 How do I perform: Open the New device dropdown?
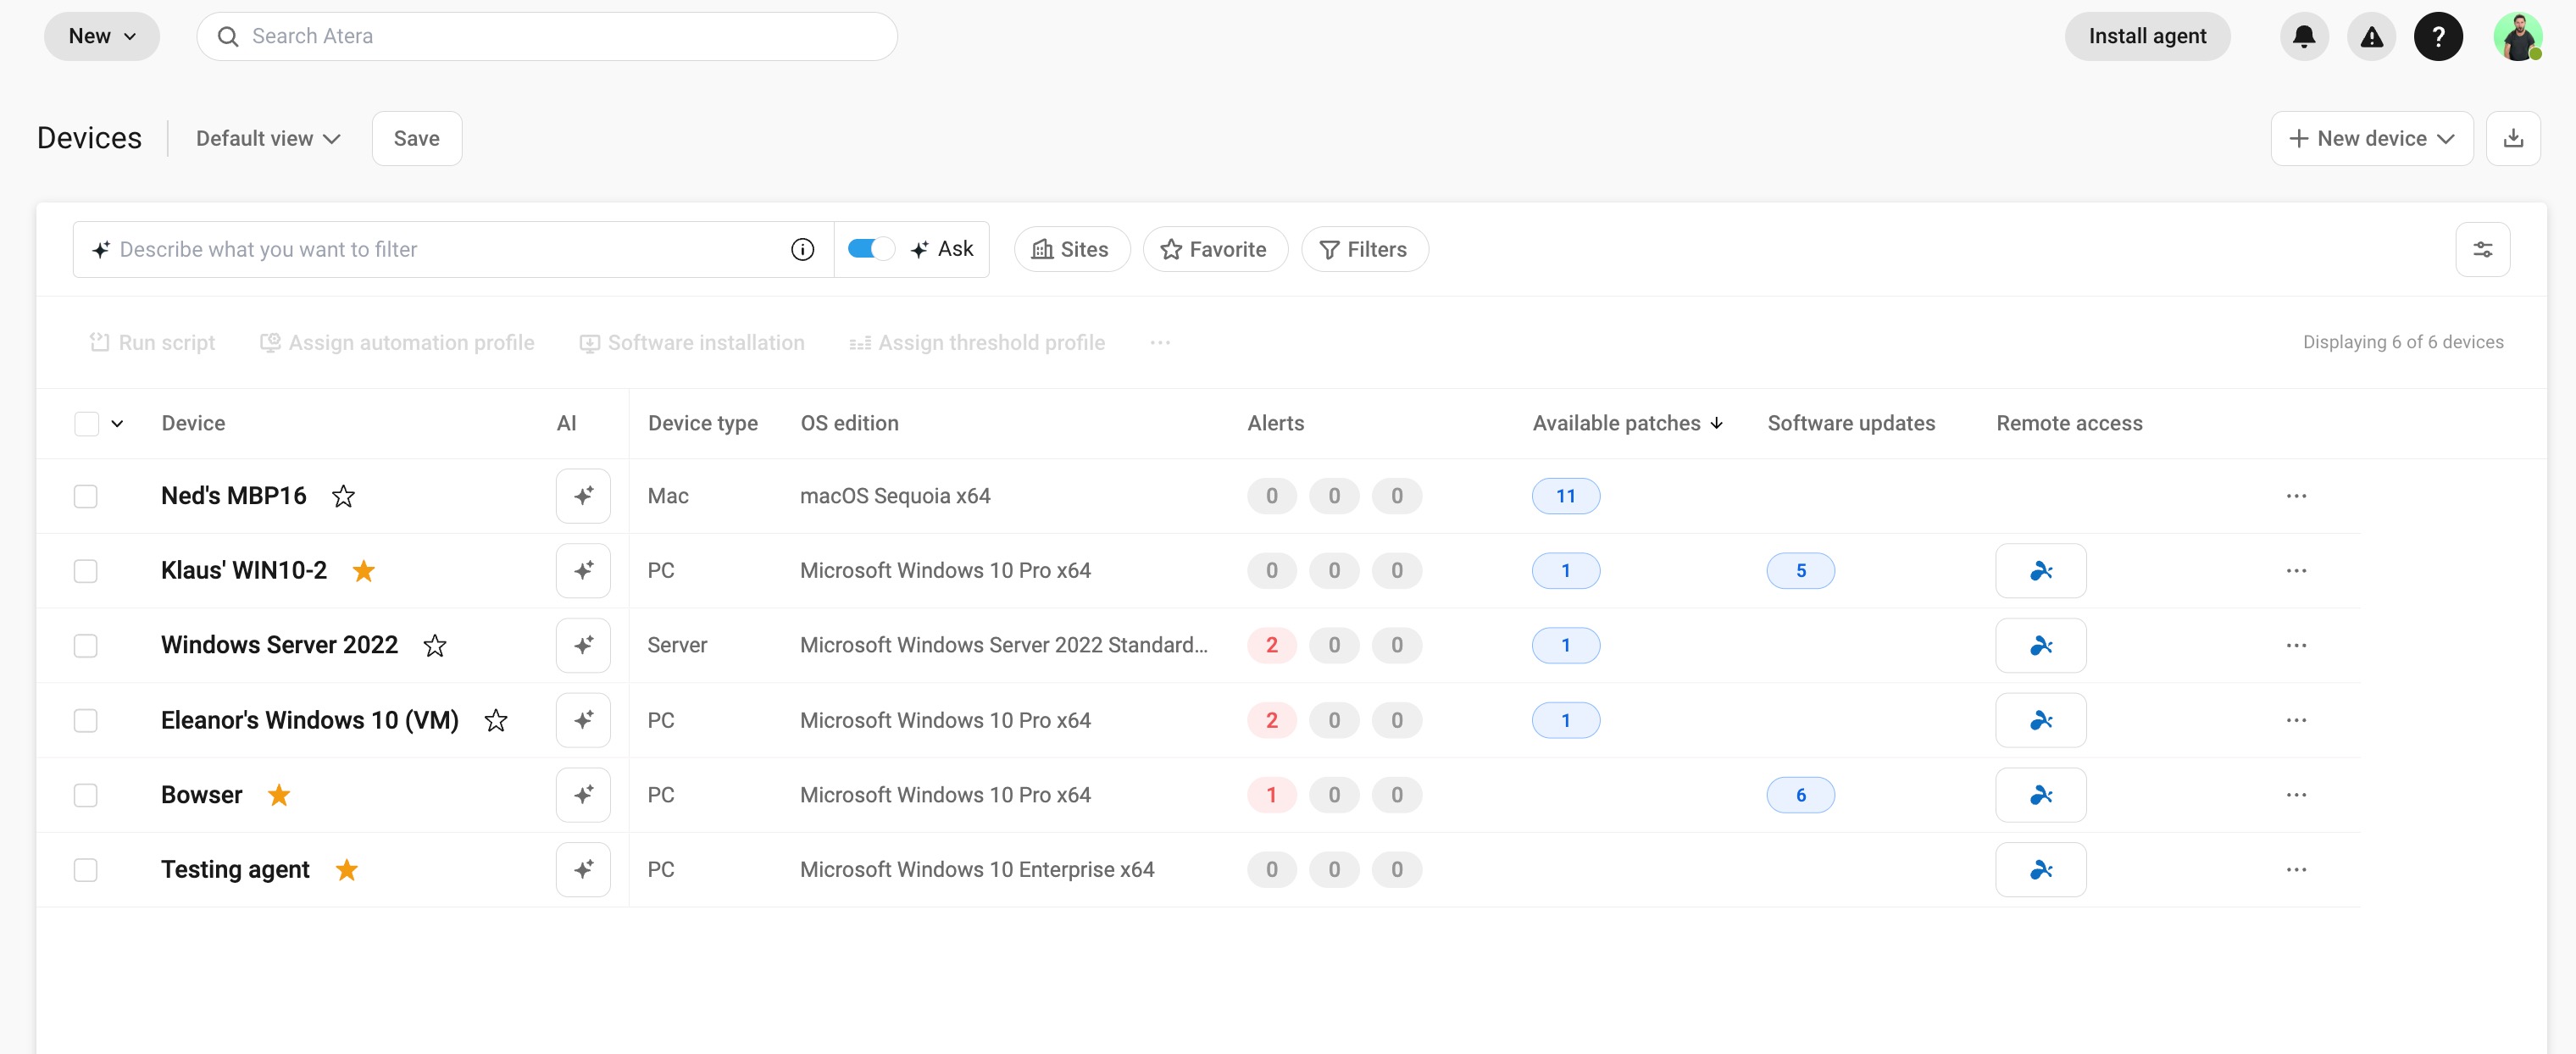point(2371,138)
